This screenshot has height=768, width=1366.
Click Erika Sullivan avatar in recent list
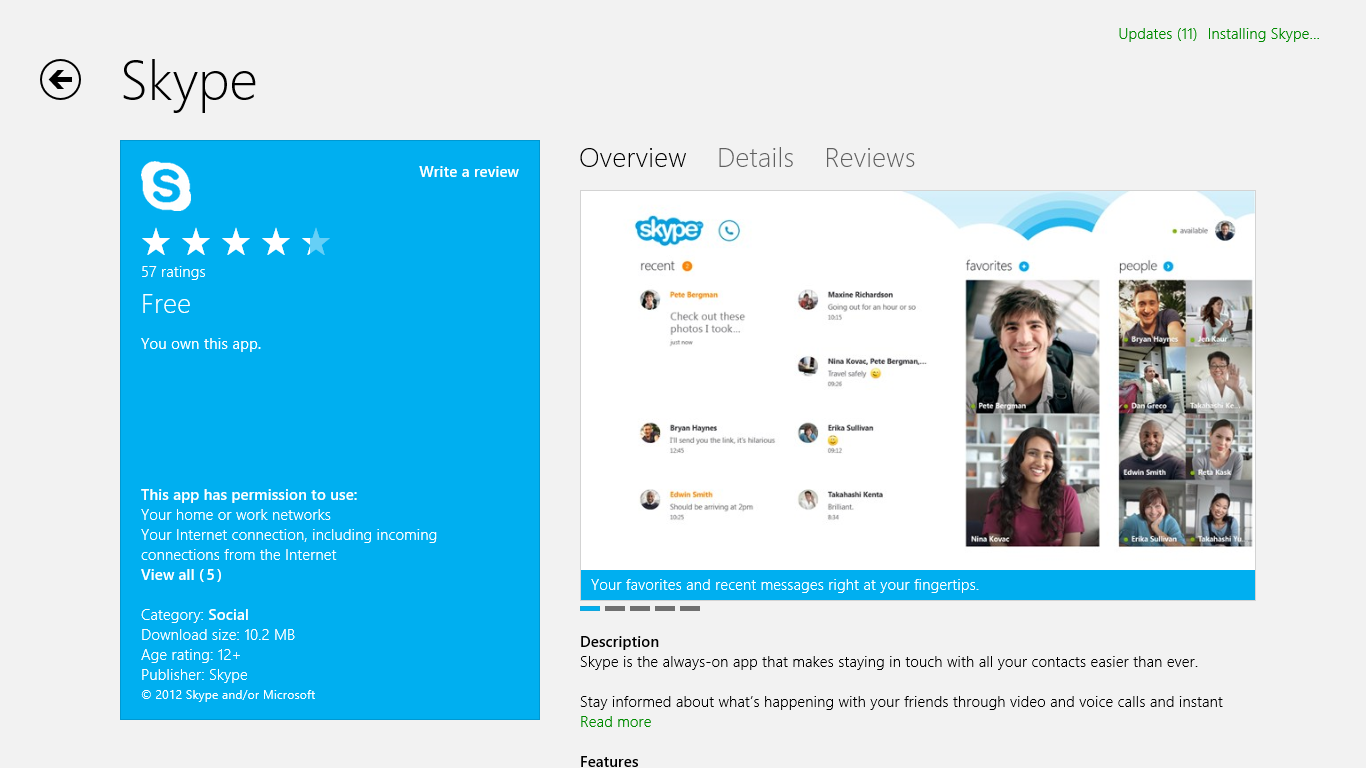pyautogui.click(x=808, y=433)
